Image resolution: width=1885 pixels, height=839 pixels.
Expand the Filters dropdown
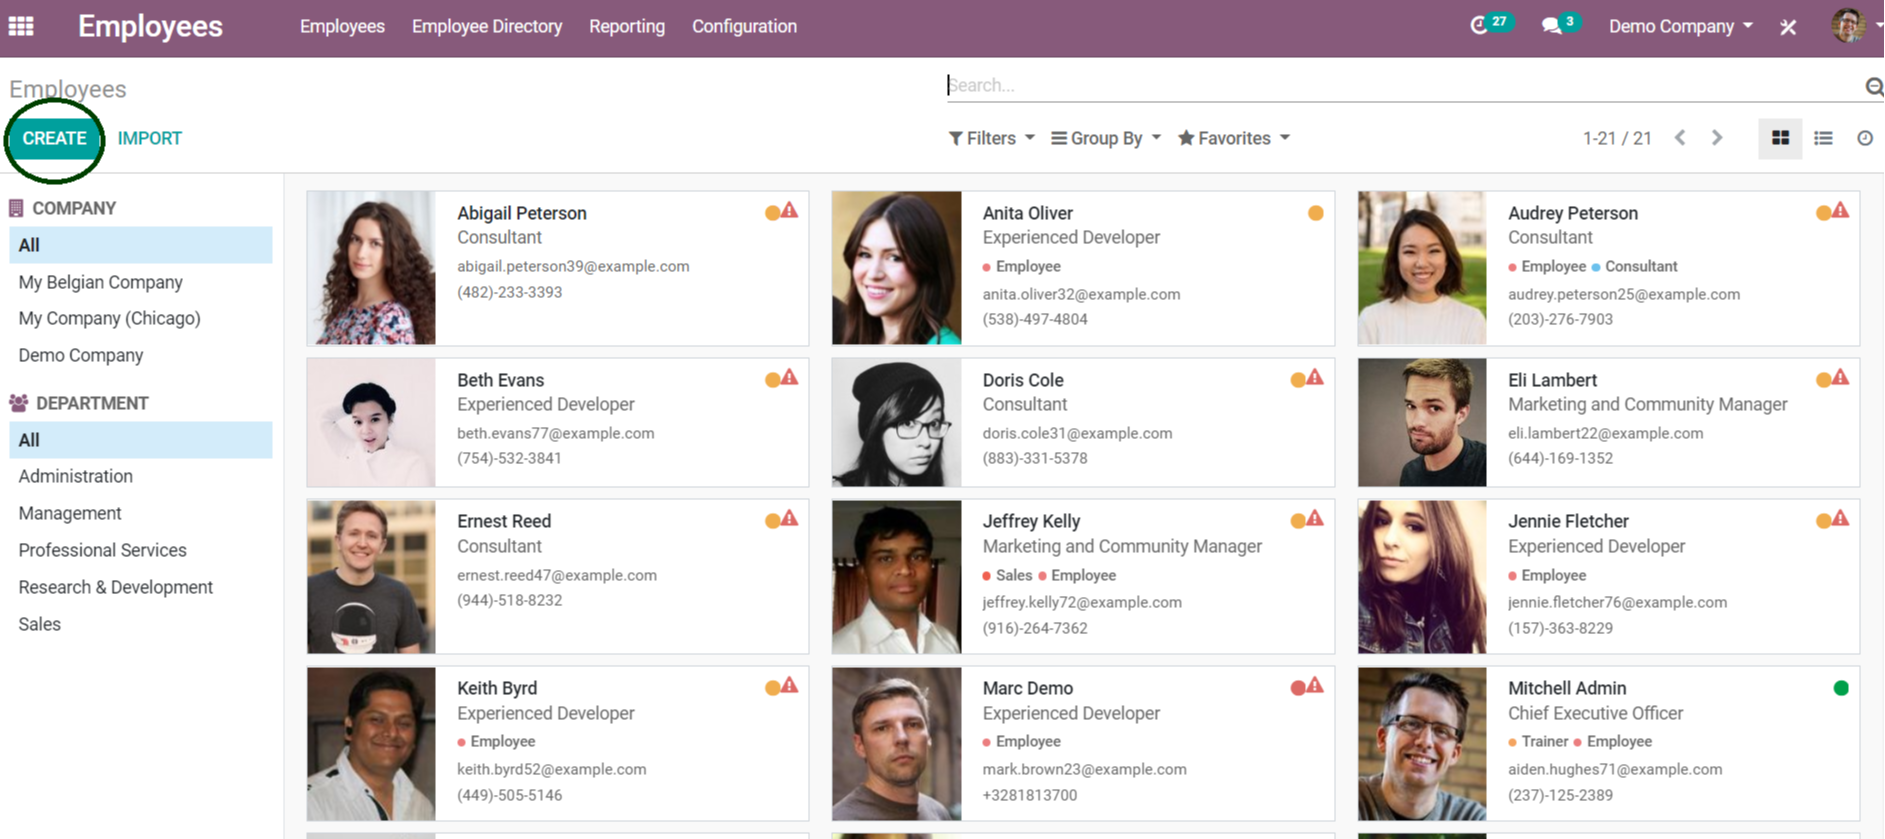point(991,138)
